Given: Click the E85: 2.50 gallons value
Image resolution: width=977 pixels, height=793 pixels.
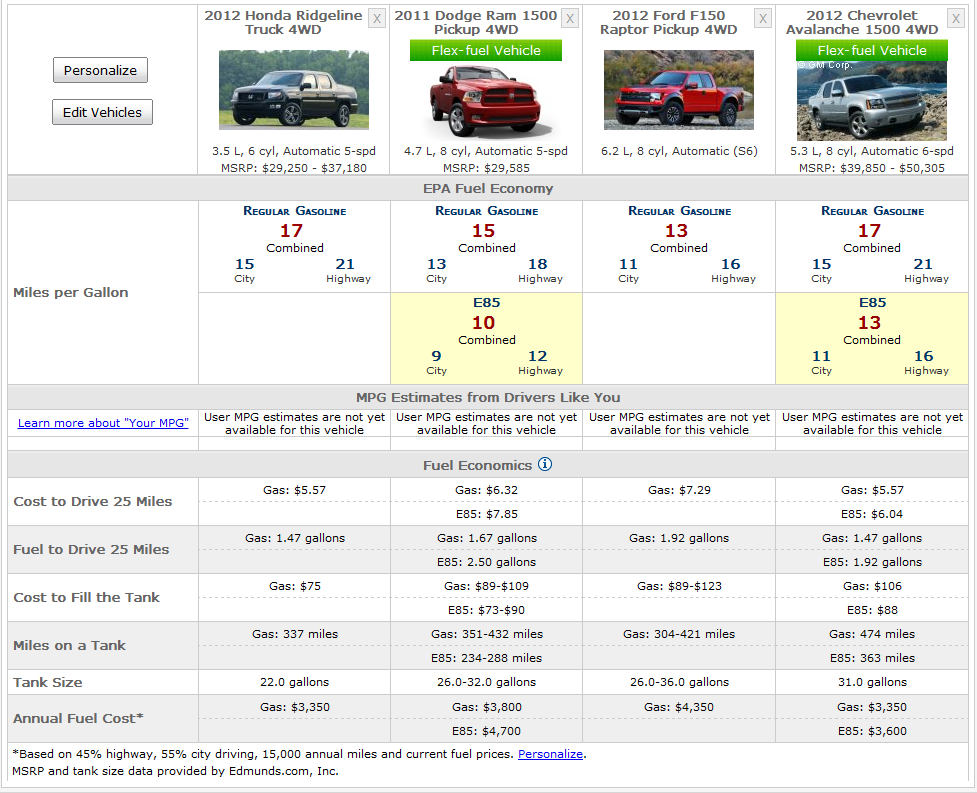Looking at the screenshot, I should (x=486, y=562).
